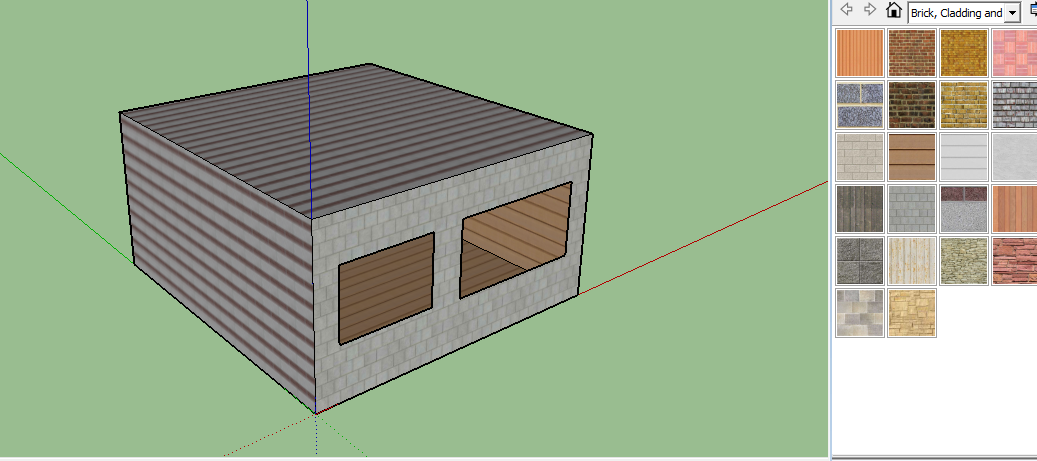This screenshot has height=461, width=1037.
Task: Select the whitewashed vertical planks swatch
Action: click(912, 261)
